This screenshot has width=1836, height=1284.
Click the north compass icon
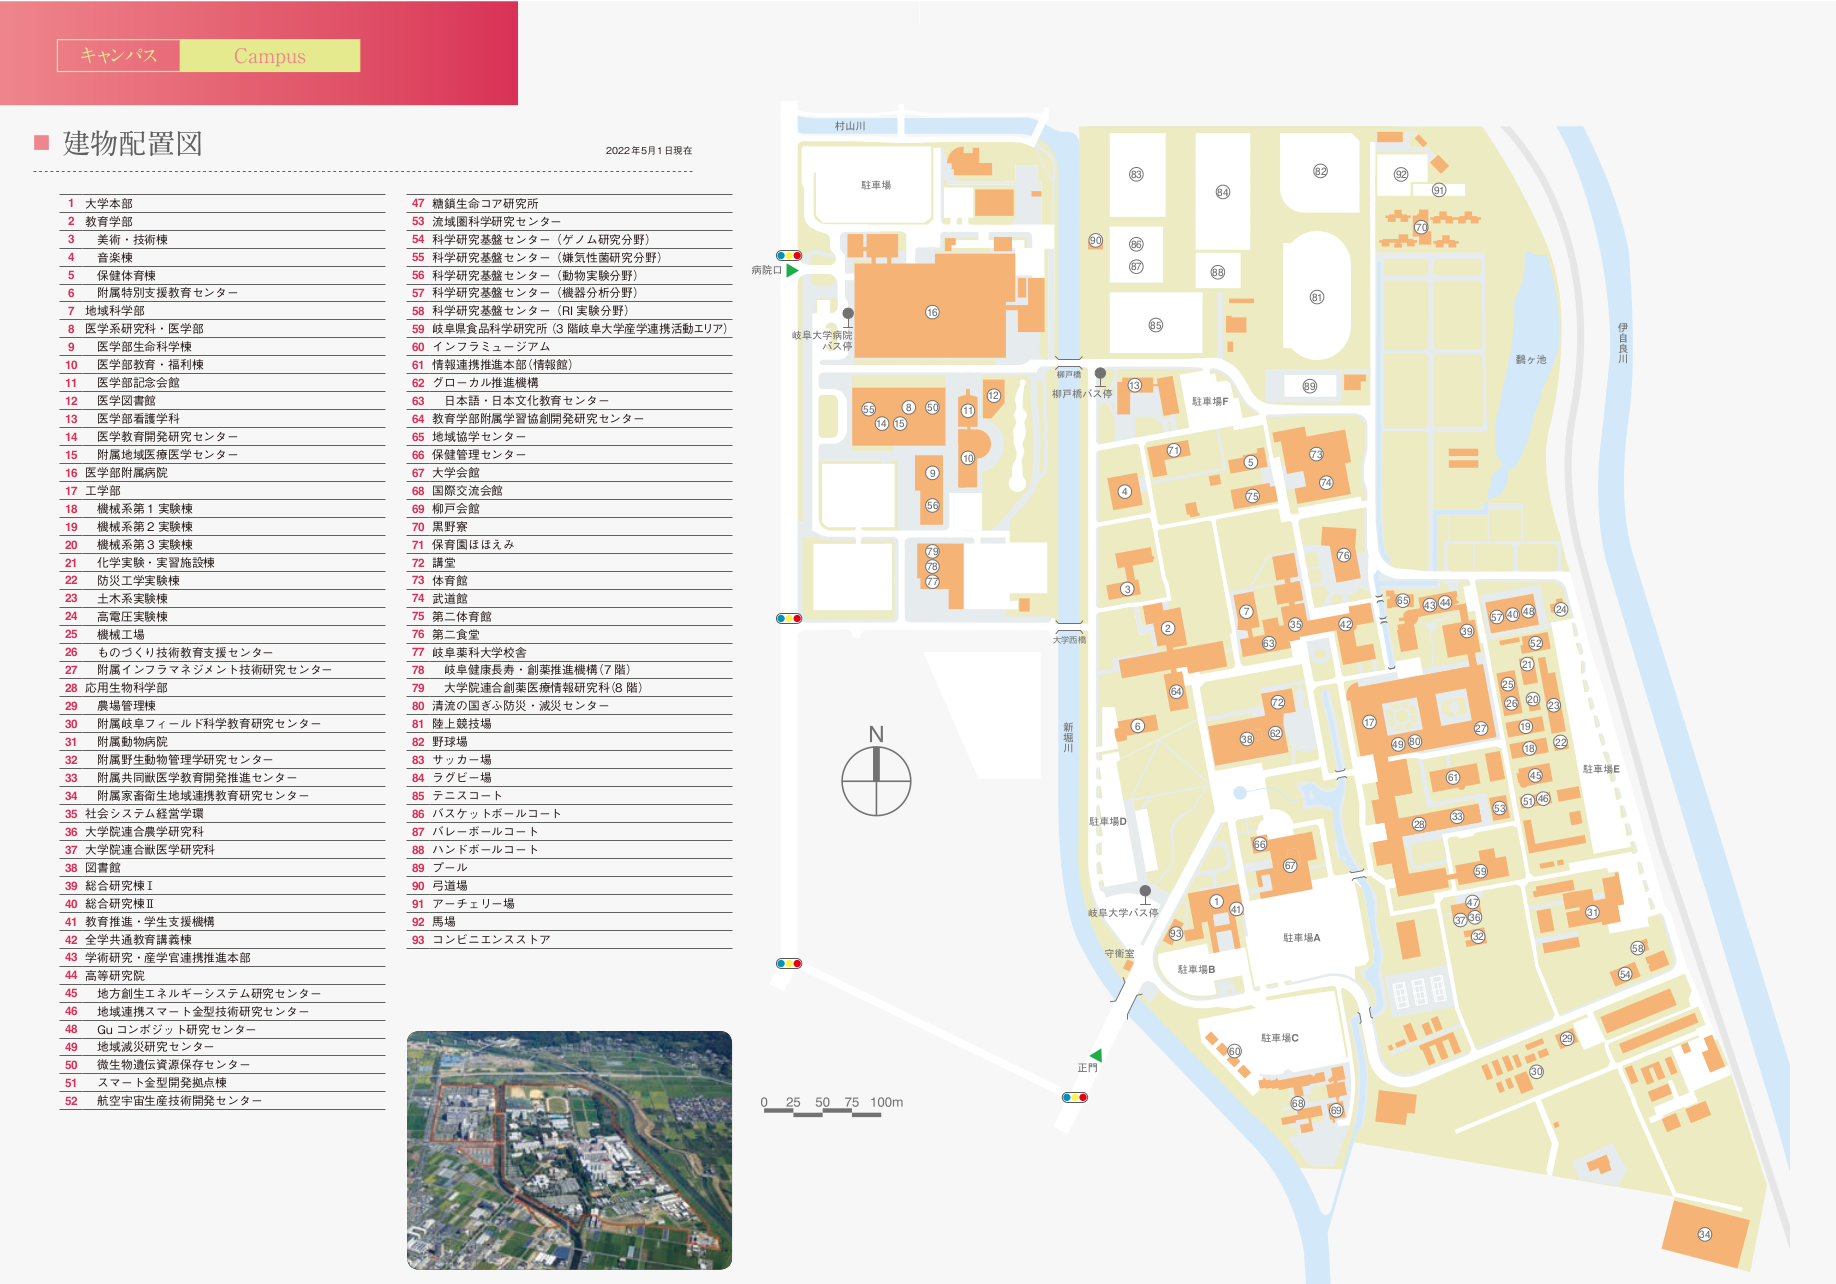[x=876, y=780]
